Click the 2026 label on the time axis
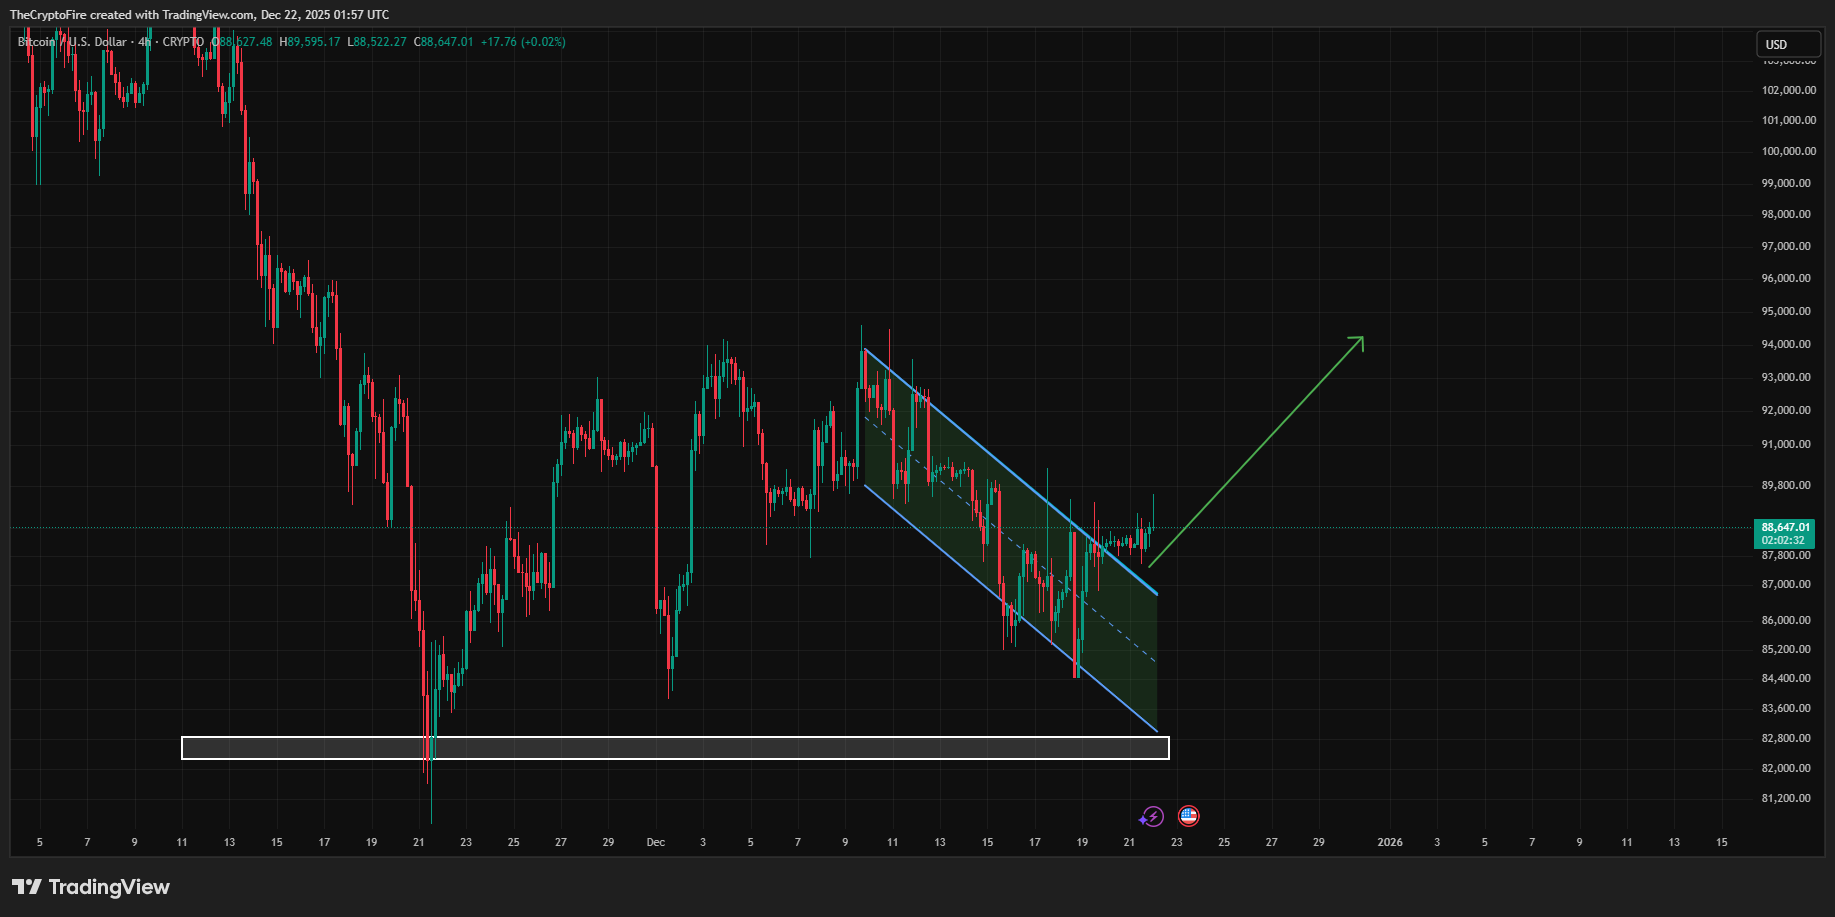This screenshot has width=1835, height=917. point(1390,842)
